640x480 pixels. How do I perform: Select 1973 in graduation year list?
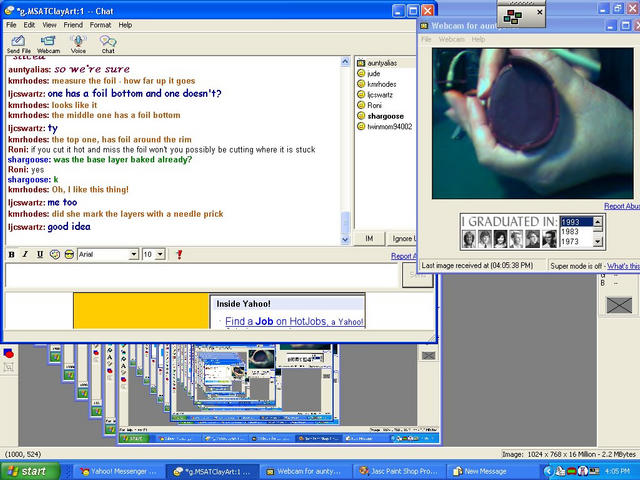[x=576, y=241]
